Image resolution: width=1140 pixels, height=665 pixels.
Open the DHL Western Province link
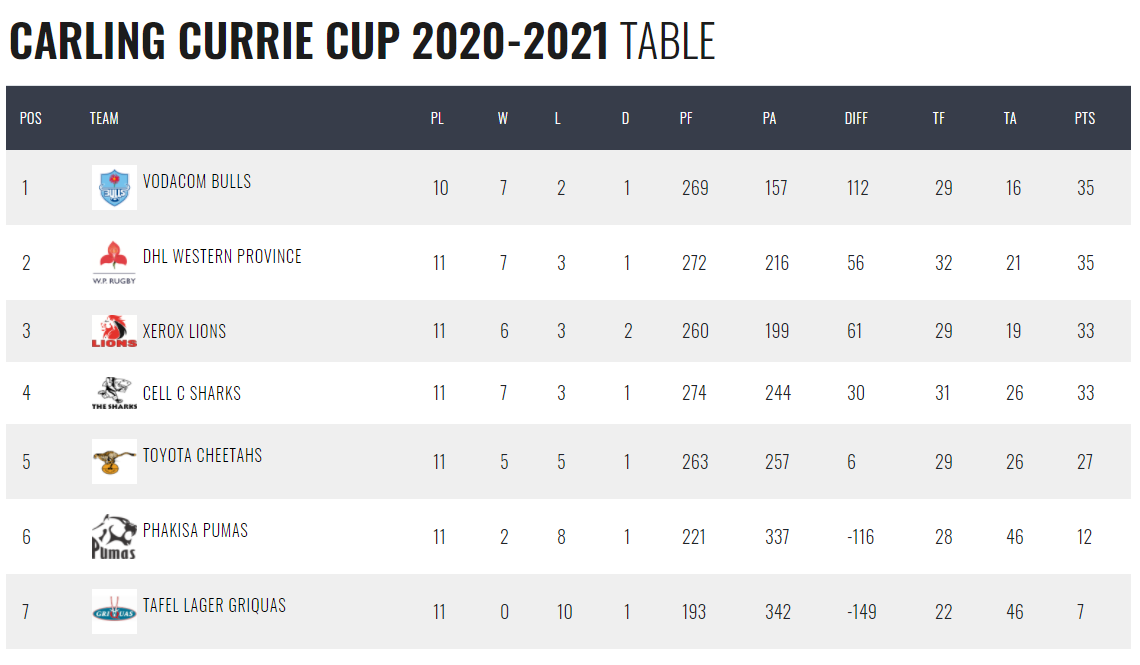click(222, 256)
